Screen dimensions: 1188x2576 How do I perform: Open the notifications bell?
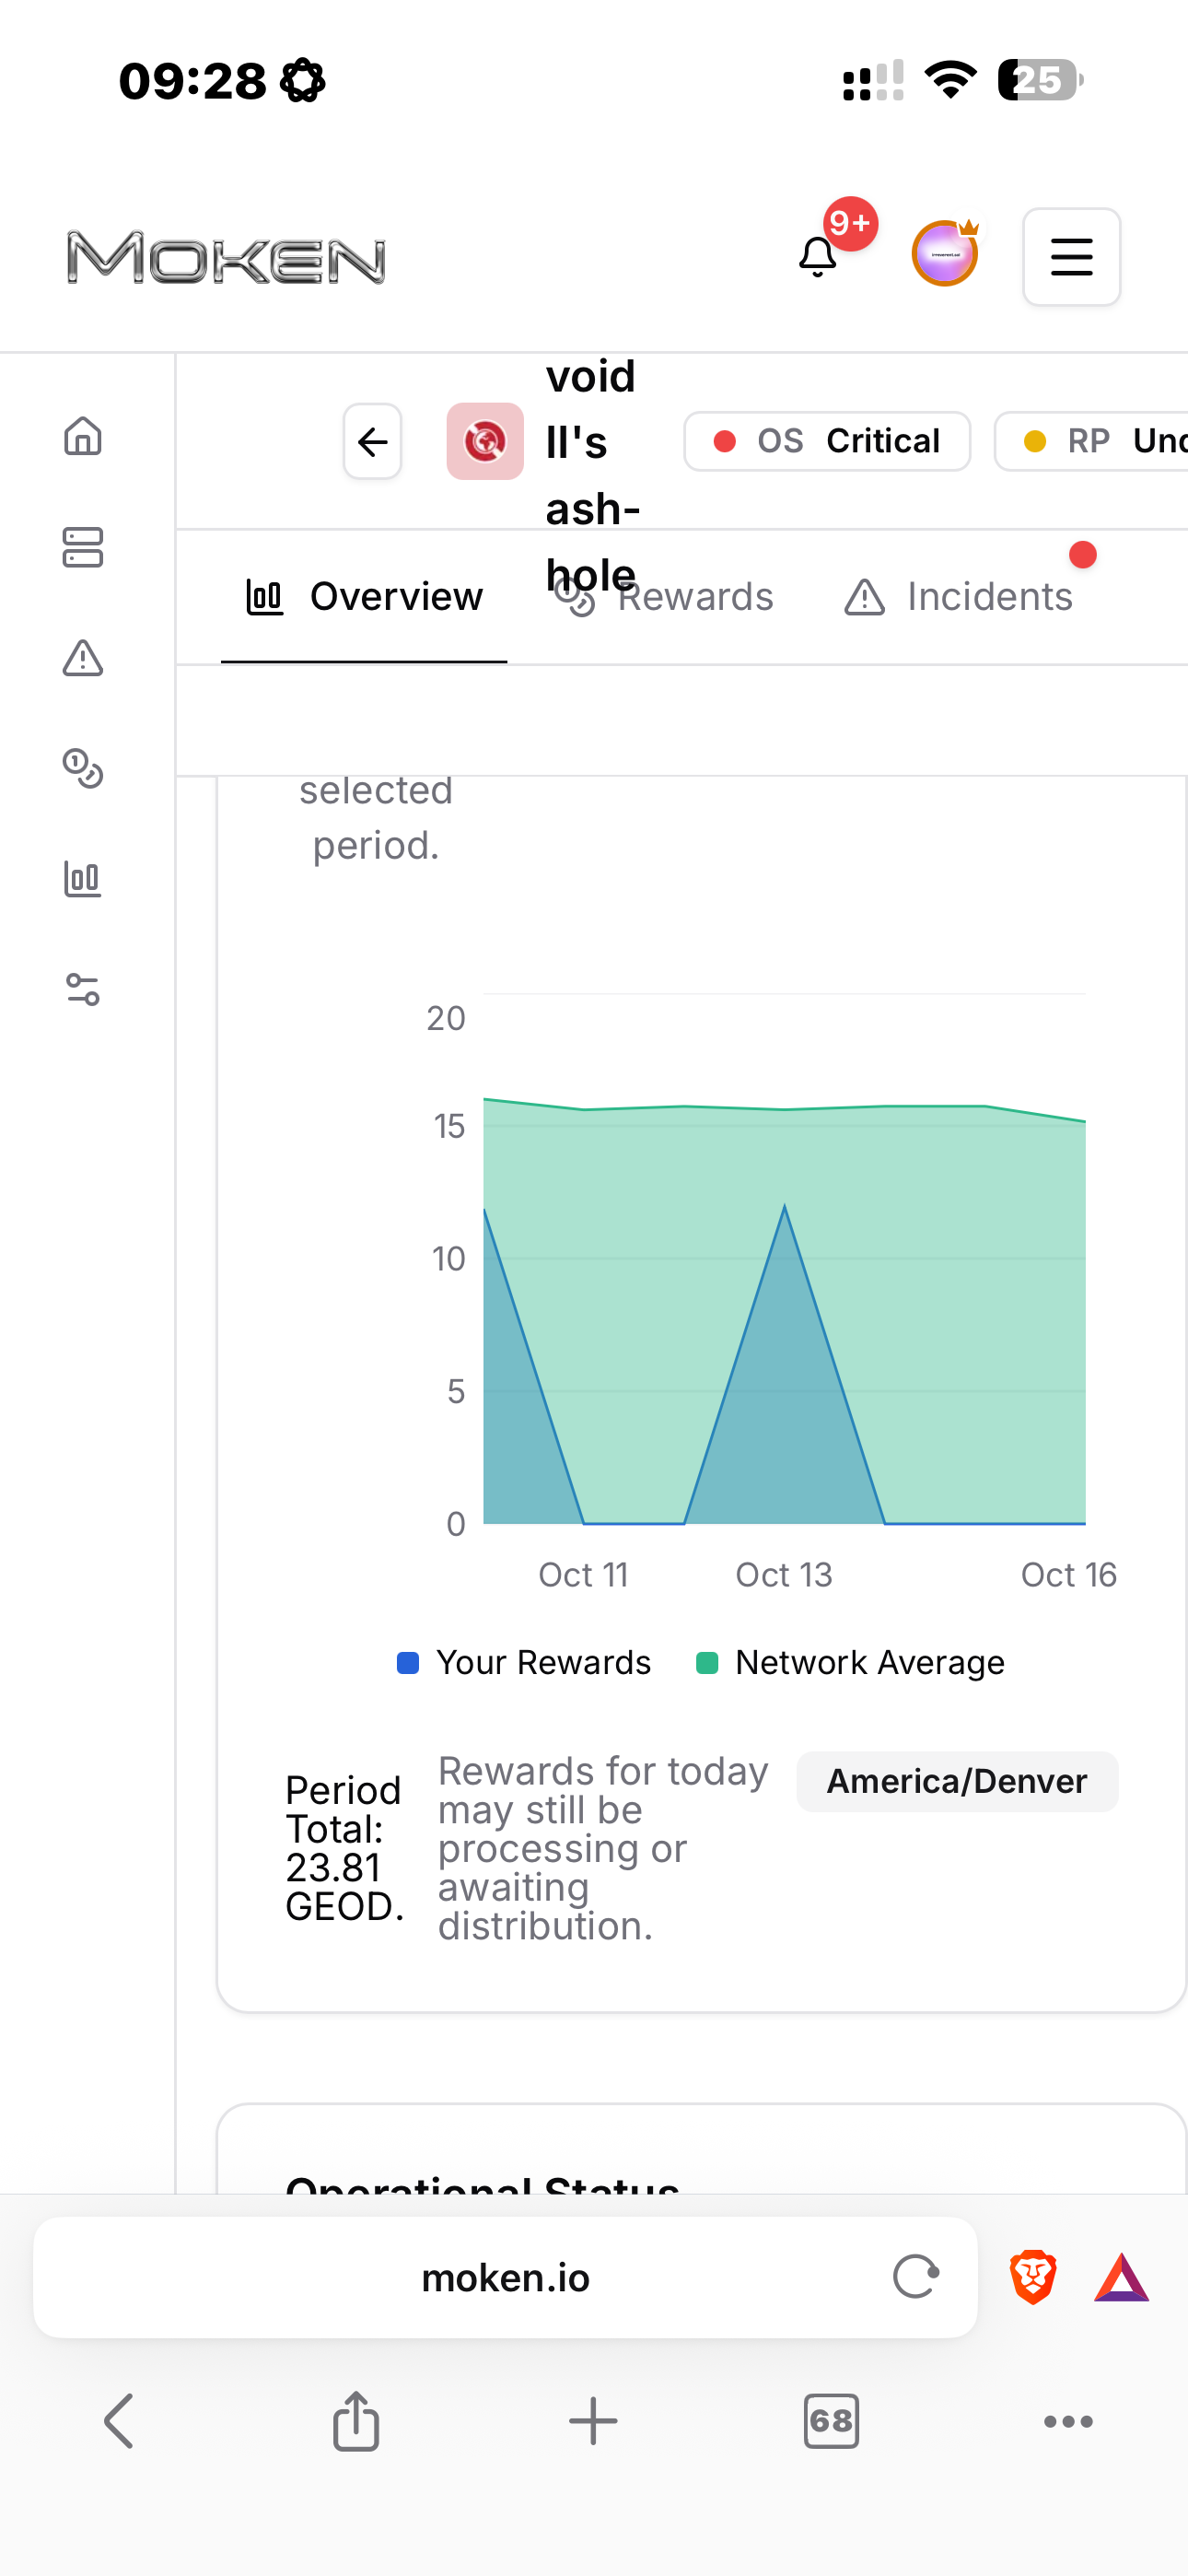click(x=818, y=257)
